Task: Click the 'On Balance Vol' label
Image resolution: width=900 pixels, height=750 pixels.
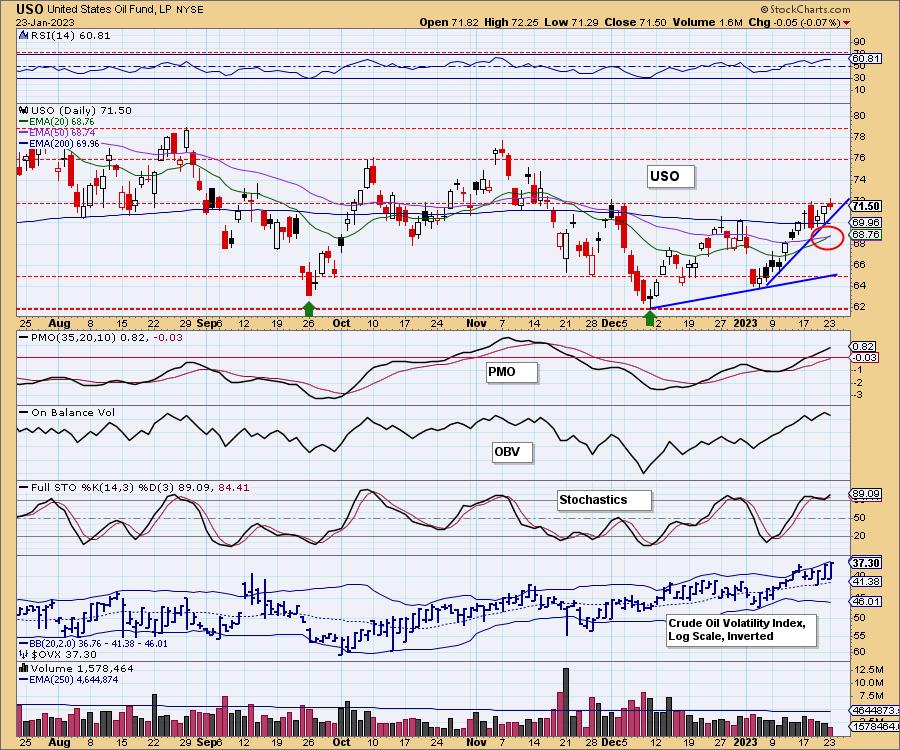Action: coord(67,412)
